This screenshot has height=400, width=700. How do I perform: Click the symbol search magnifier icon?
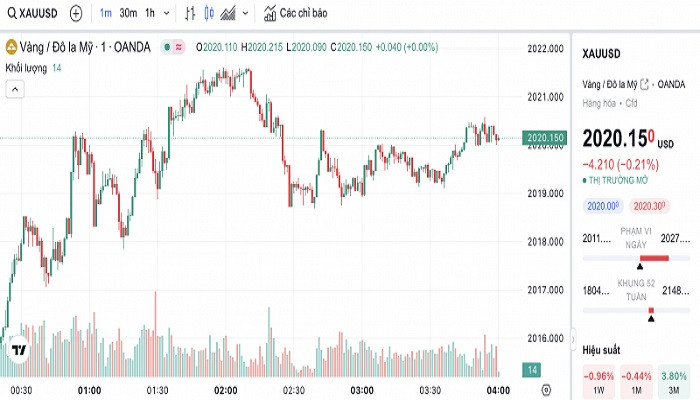[11, 14]
